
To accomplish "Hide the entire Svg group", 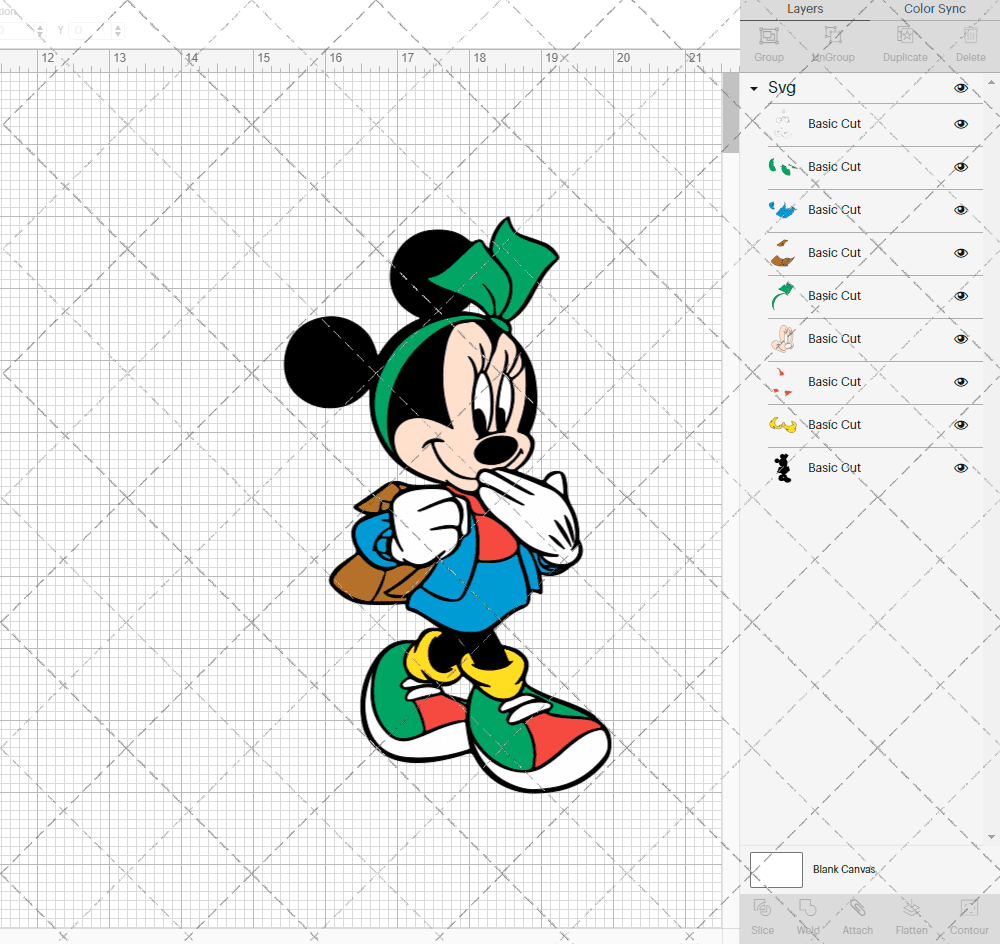I will (960, 88).
